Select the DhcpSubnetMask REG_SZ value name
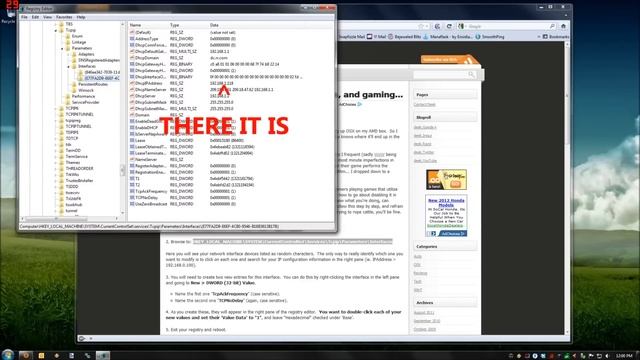 pos(151,102)
